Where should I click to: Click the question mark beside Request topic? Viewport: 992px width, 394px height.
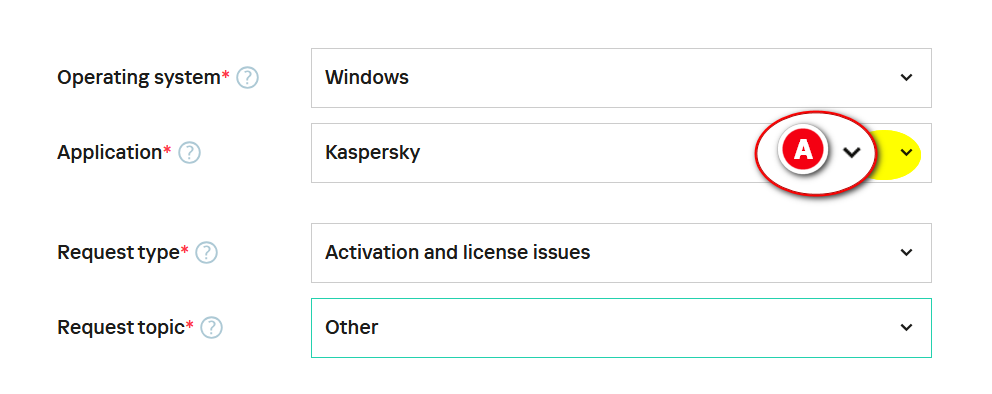click(211, 328)
